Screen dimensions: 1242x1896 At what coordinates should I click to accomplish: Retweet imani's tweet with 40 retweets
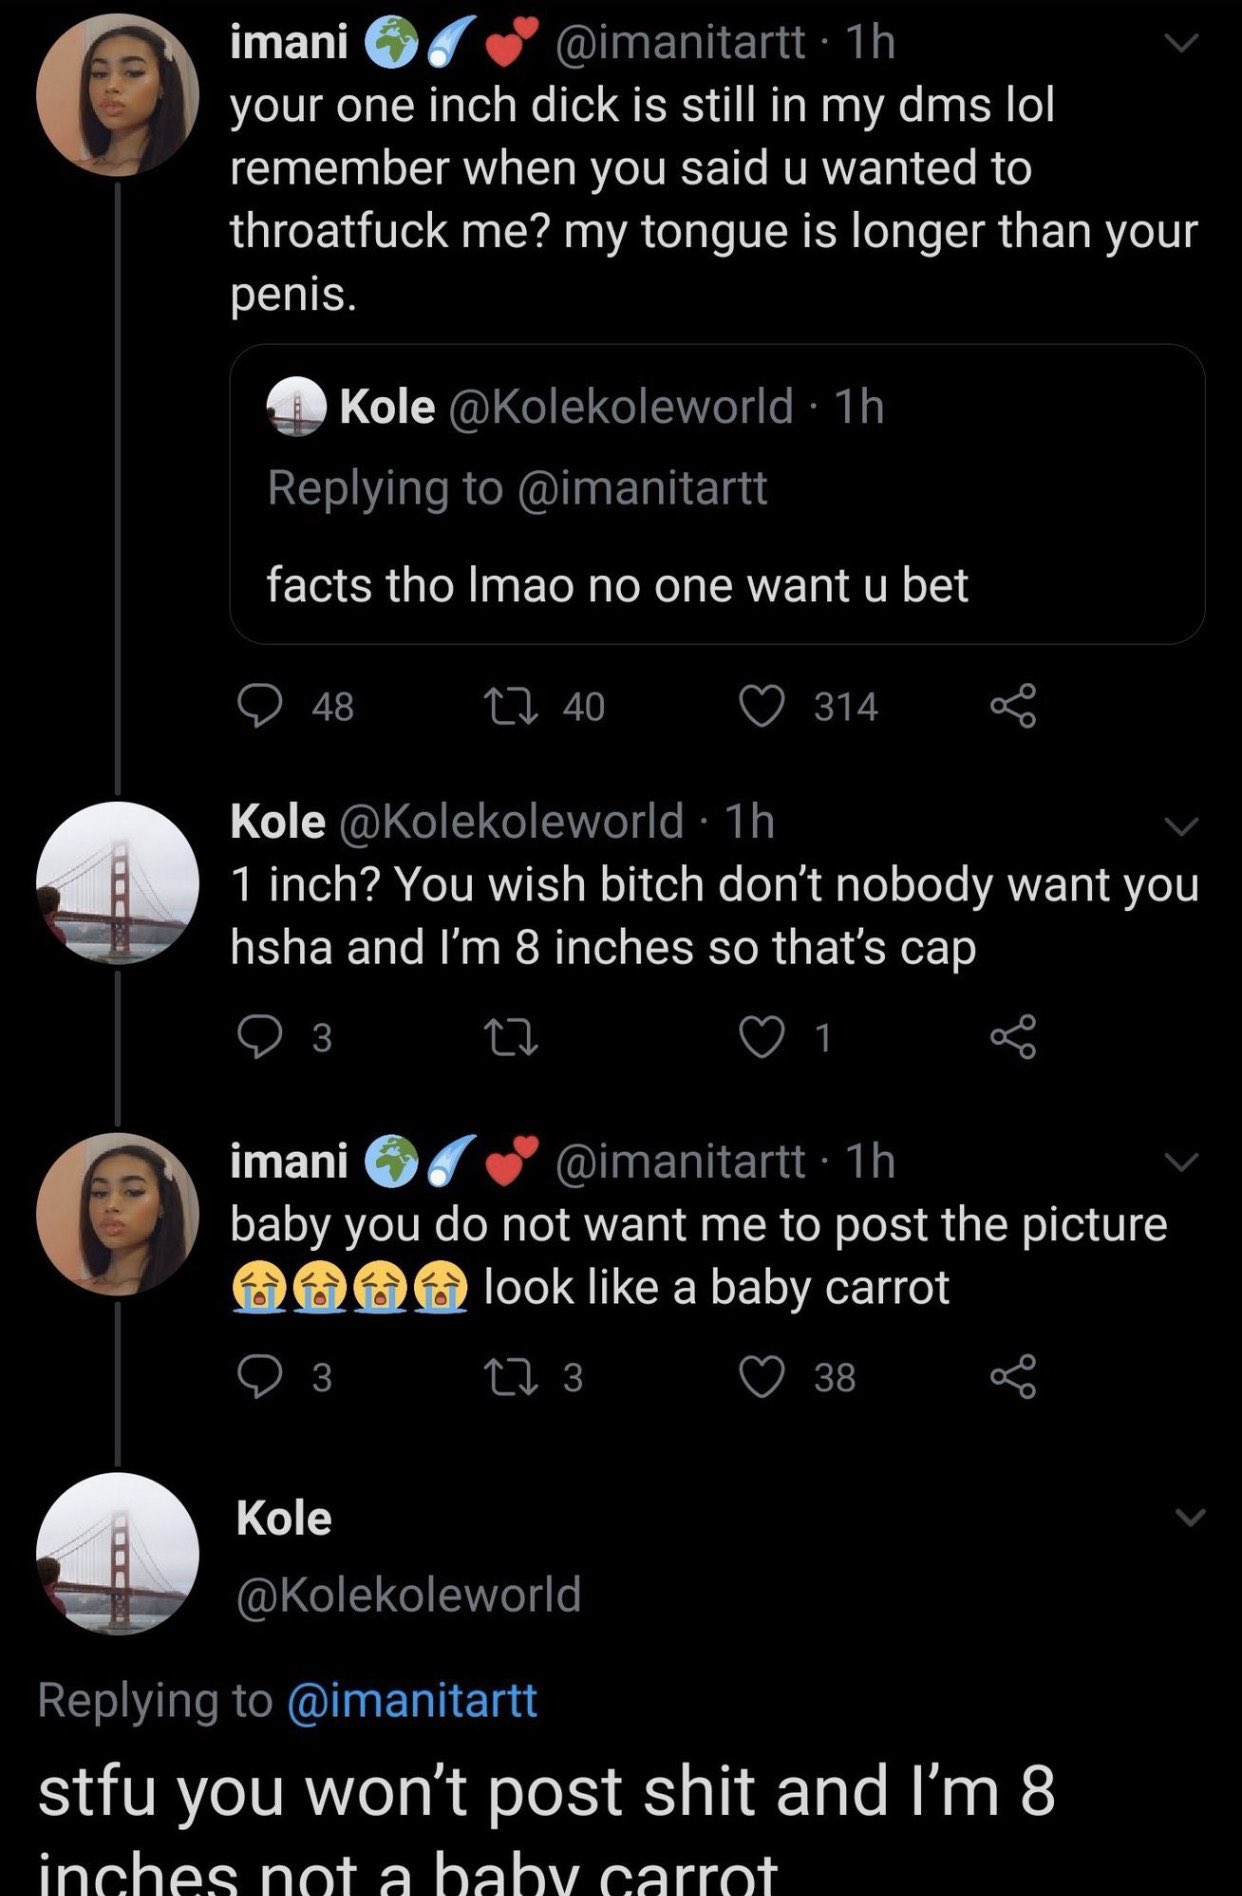click(x=512, y=707)
